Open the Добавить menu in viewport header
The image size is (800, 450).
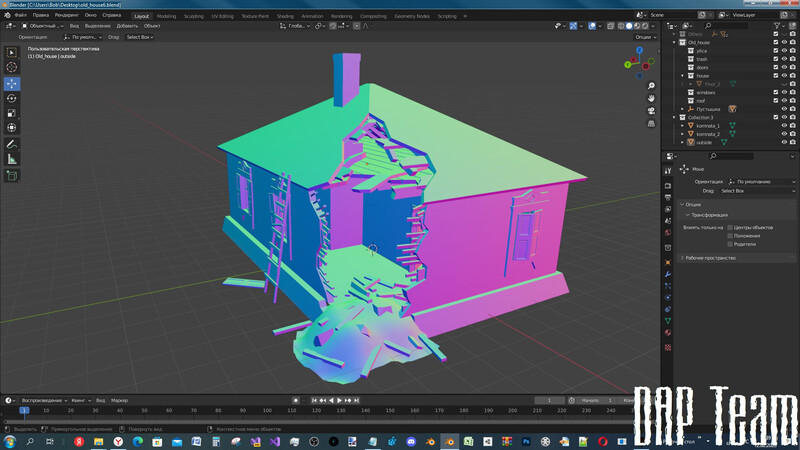point(127,26)
